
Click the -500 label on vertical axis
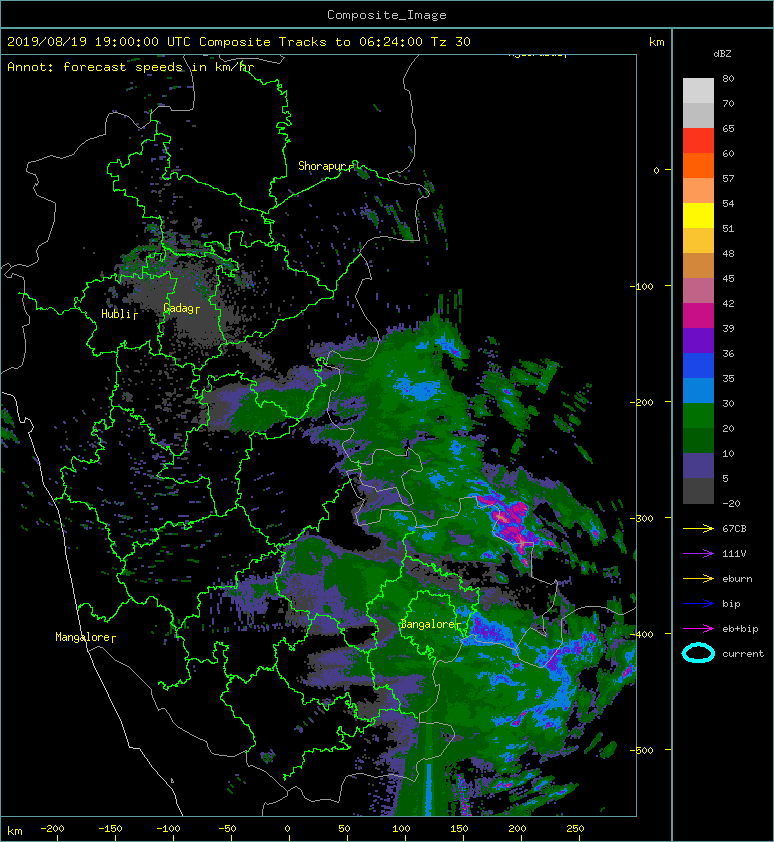641,750
